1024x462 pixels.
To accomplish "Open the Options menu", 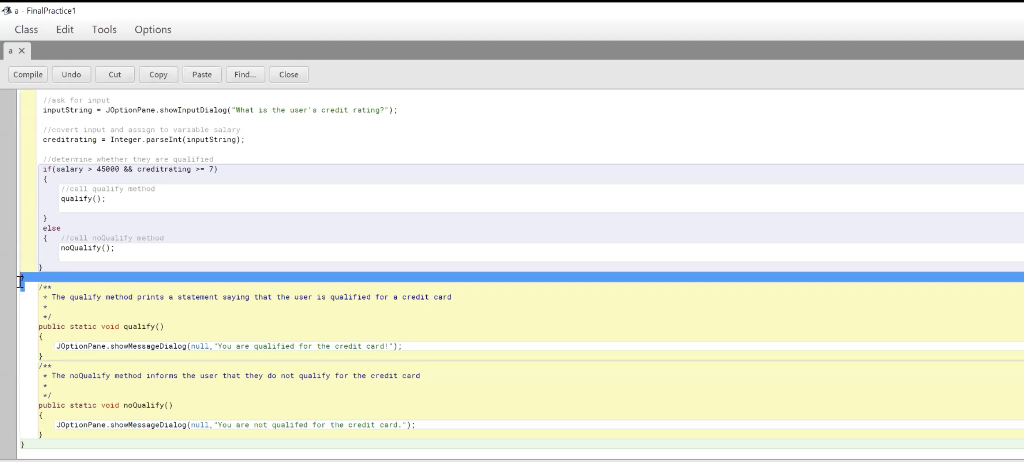I will pos(153,29).
